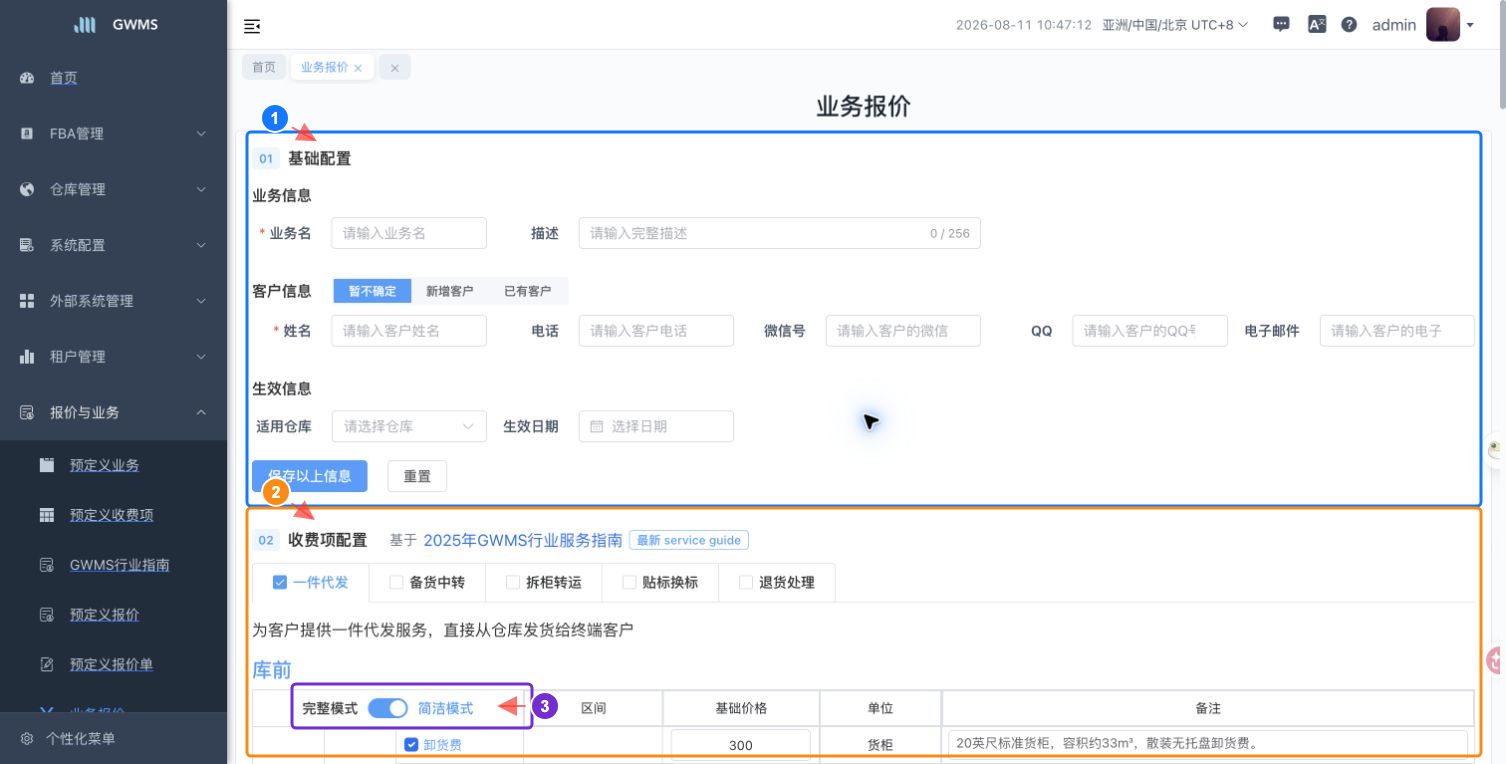The width and height of the screenshot is (1506, 764).
Task: Collapse the 报价与业务 menu
Action: [x=201, y=413]
